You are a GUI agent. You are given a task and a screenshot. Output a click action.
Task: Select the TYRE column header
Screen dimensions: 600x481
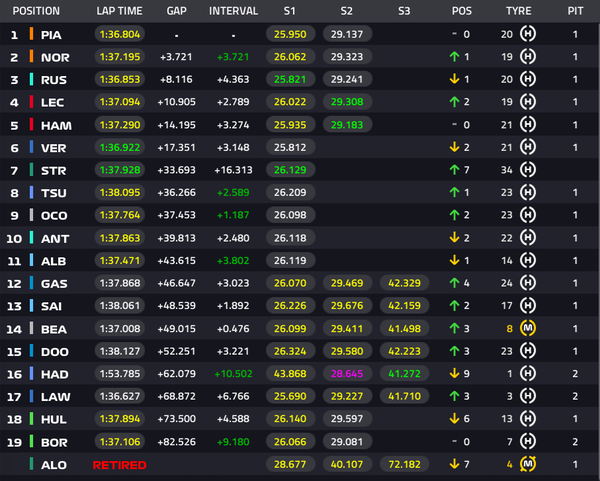click(518, 11)
